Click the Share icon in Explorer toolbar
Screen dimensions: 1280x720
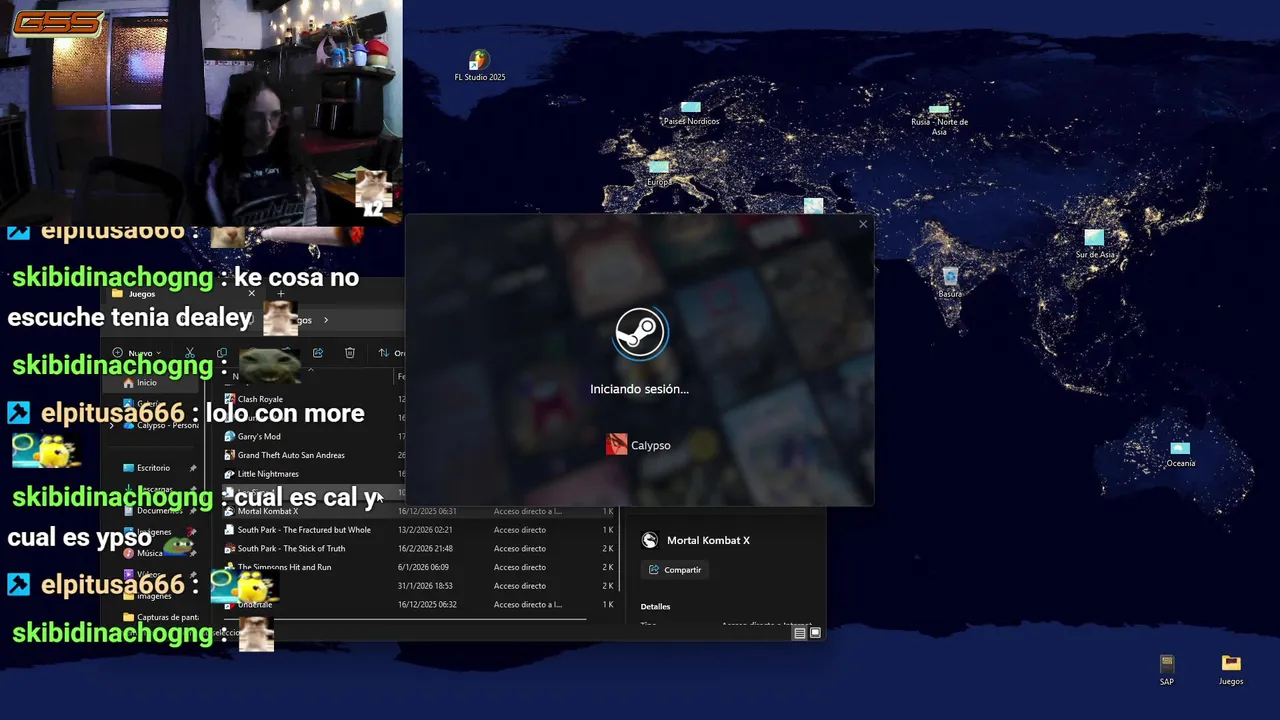(318, 353)
